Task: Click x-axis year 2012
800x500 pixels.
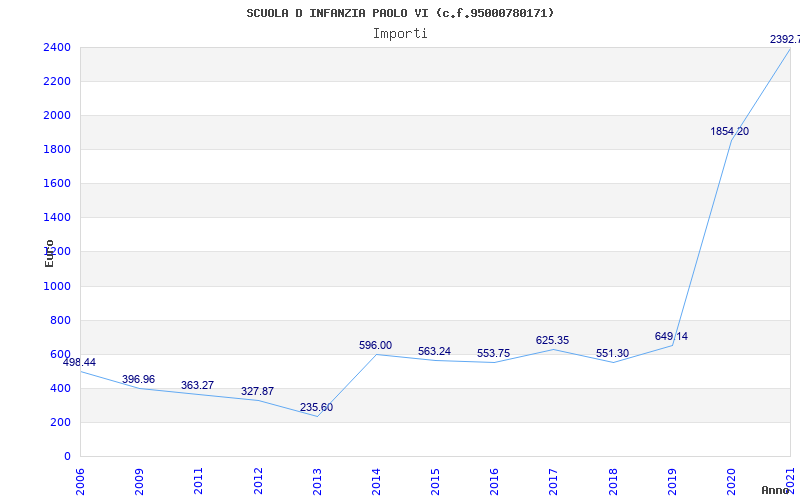Action: pos(258,481)
